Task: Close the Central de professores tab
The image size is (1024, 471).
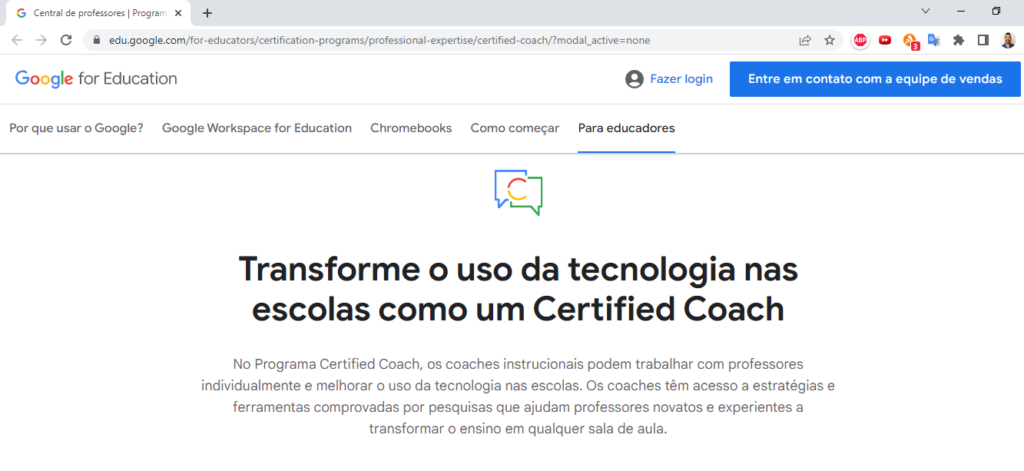Action: pos(180,13)
